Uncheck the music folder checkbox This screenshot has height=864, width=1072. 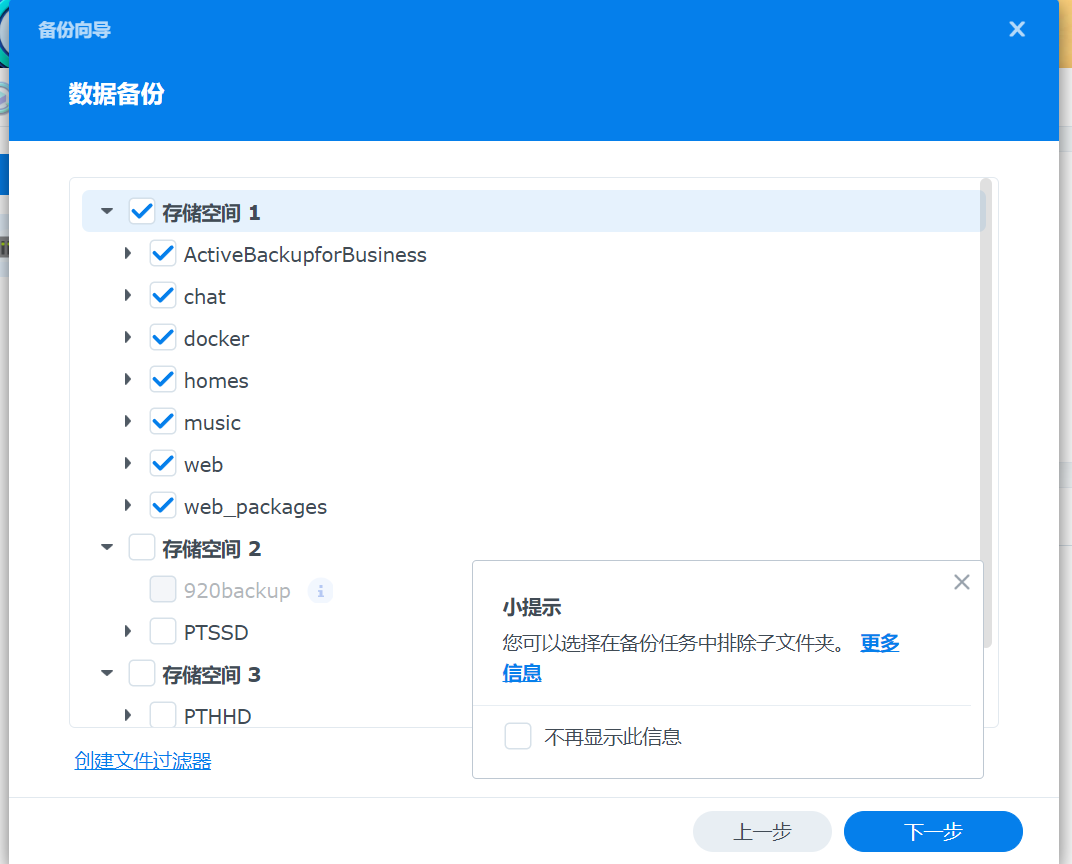pos(163,422)
